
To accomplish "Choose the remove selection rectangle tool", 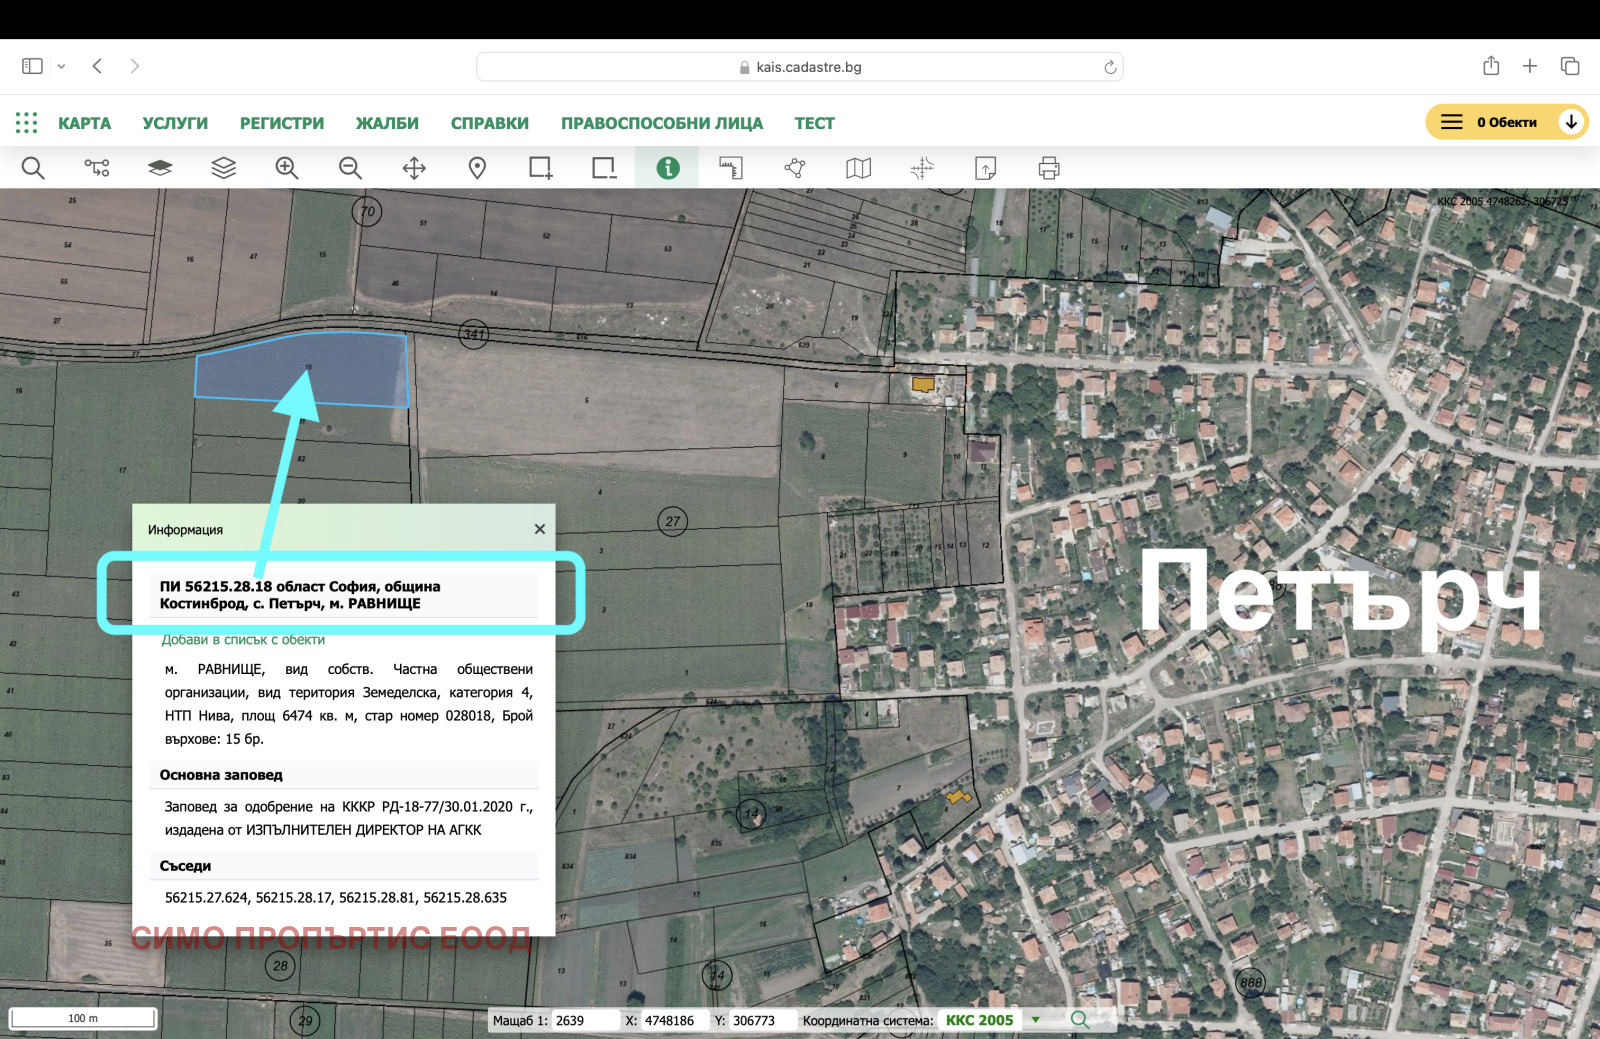I will pyautogui.click(x=604, y=168).
